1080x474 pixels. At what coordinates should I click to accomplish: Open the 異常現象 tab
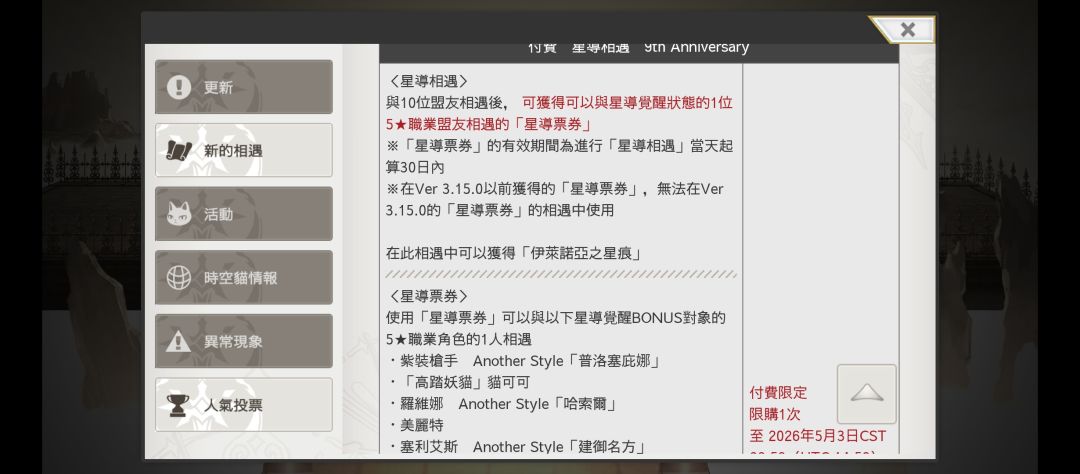pos(243,341)
